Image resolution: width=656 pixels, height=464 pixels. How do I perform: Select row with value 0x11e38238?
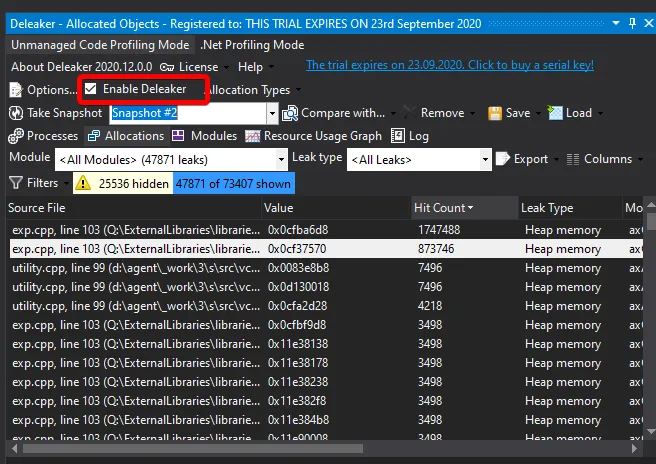pos(326,382)
